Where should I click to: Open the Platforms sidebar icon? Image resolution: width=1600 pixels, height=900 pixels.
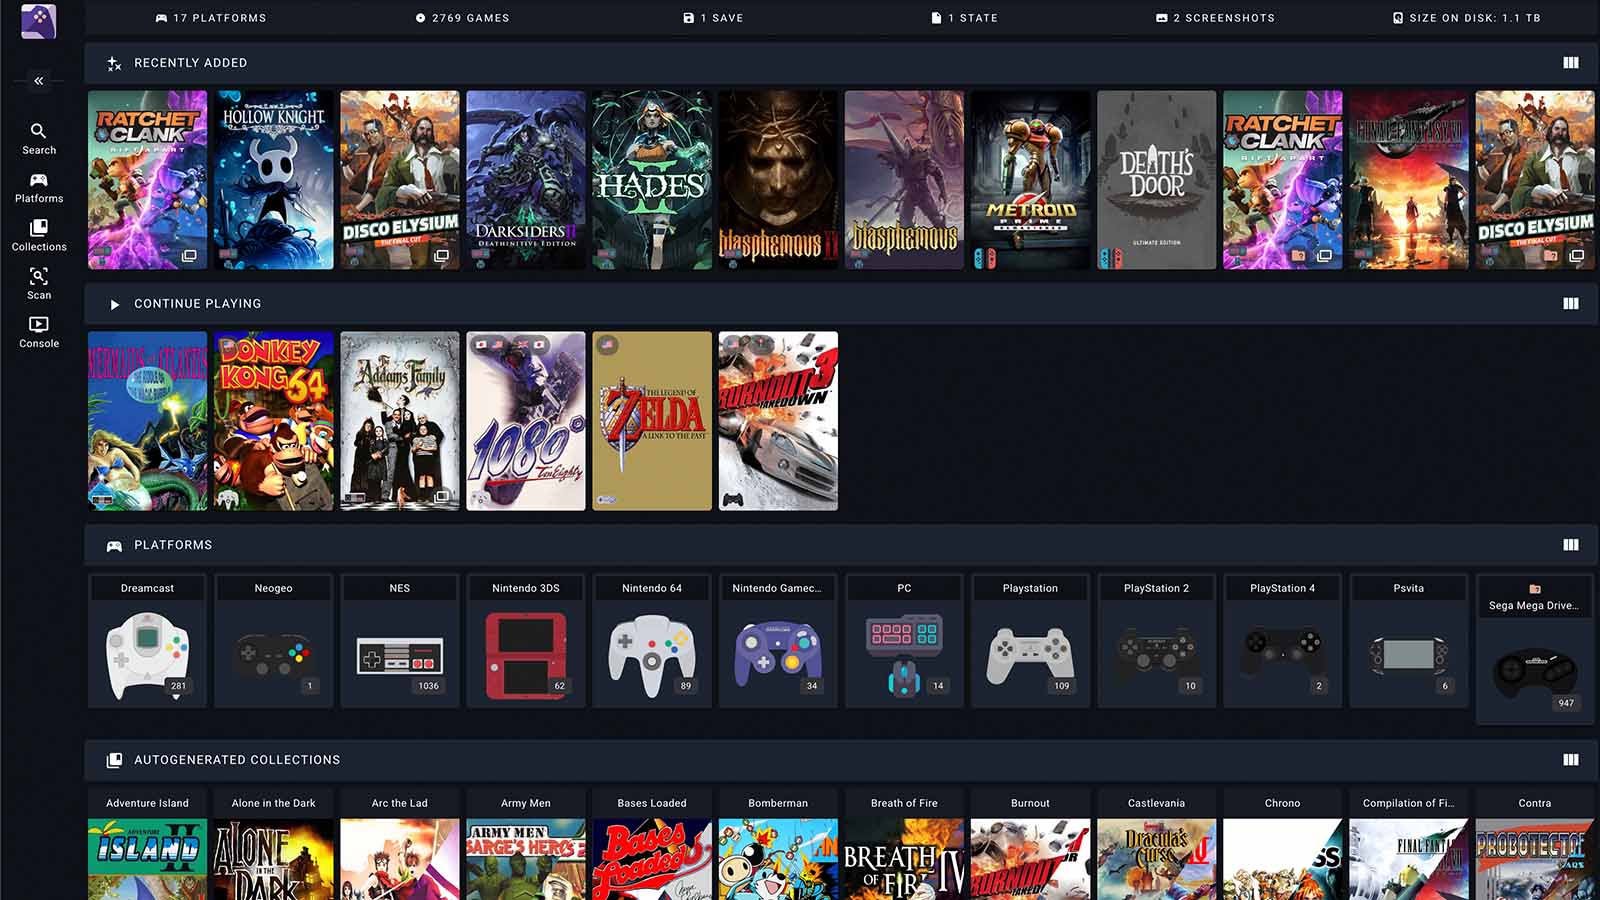38,187
